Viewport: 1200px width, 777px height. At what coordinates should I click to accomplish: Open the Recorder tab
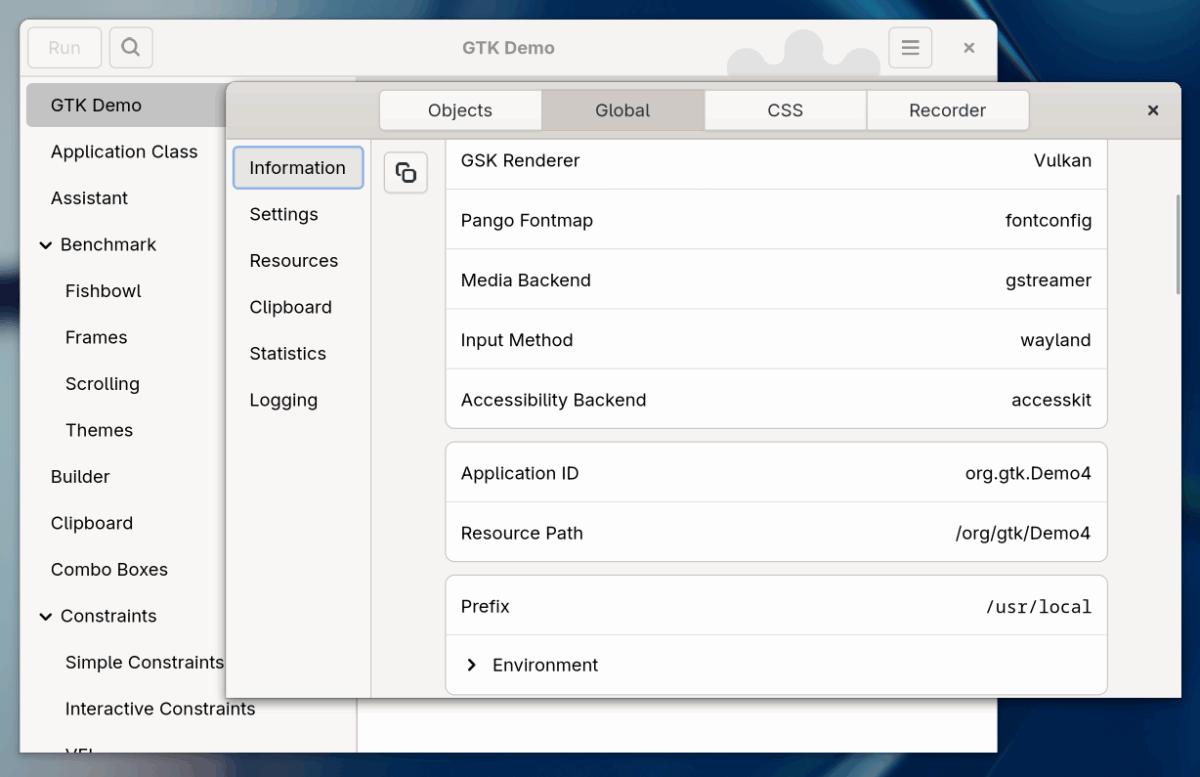[x=947, y=110]
